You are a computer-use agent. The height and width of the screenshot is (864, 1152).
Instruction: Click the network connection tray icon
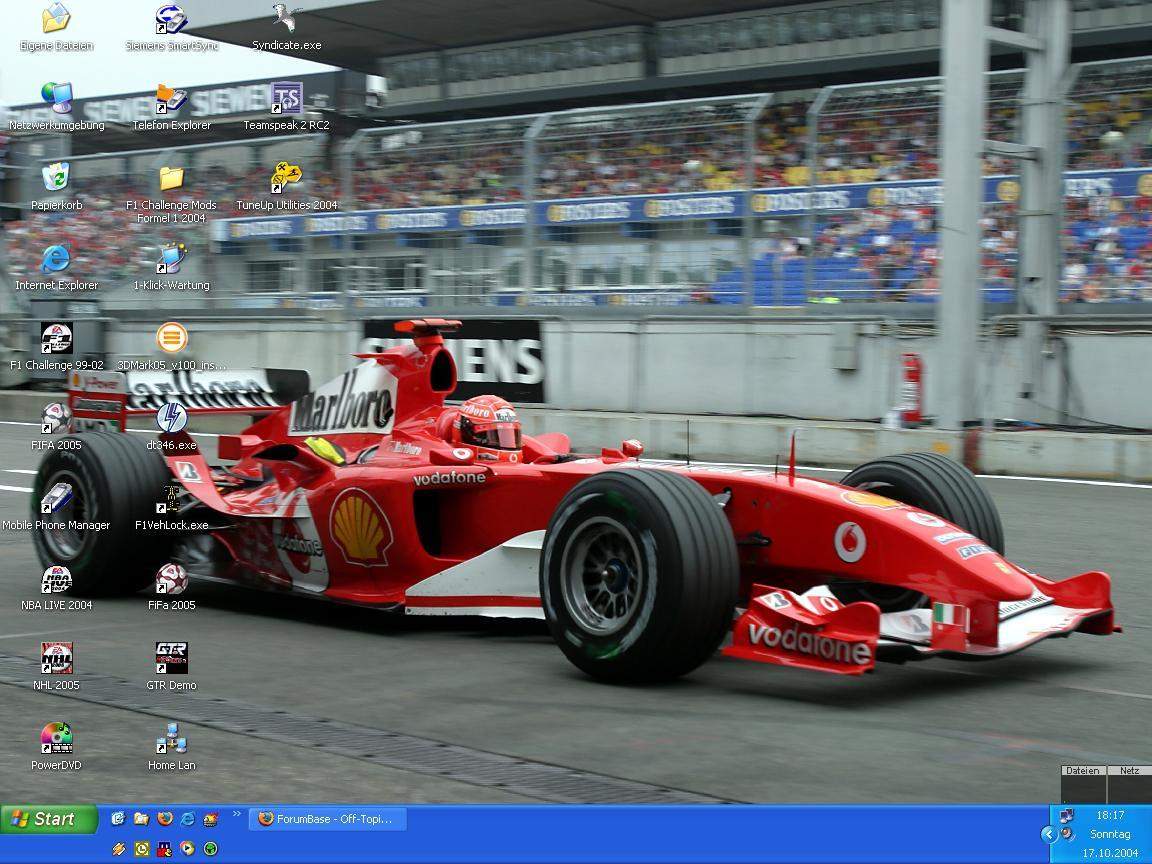pyautogui.click(x=1067, y=816)
